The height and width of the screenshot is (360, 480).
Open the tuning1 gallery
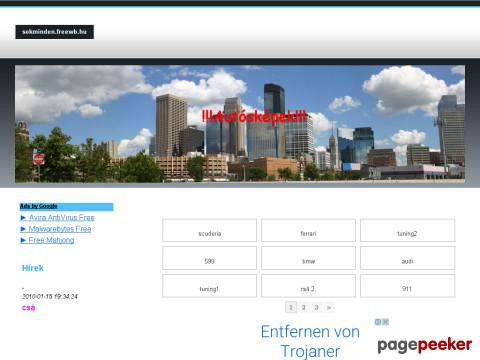pos(210,286)
